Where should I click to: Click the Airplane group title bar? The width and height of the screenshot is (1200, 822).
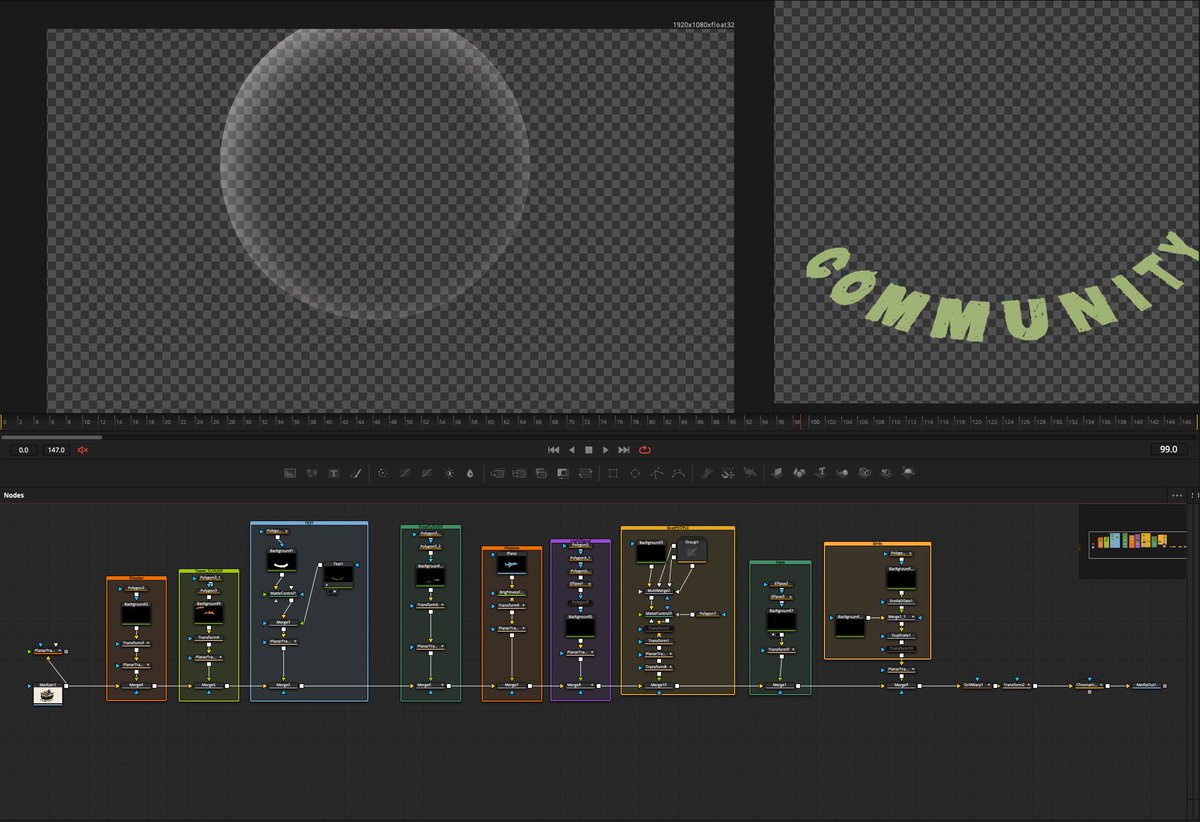[x=512, y=548]
